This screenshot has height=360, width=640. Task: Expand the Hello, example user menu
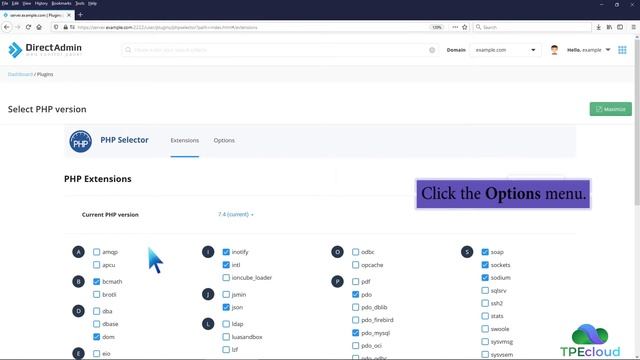[589, 50]
